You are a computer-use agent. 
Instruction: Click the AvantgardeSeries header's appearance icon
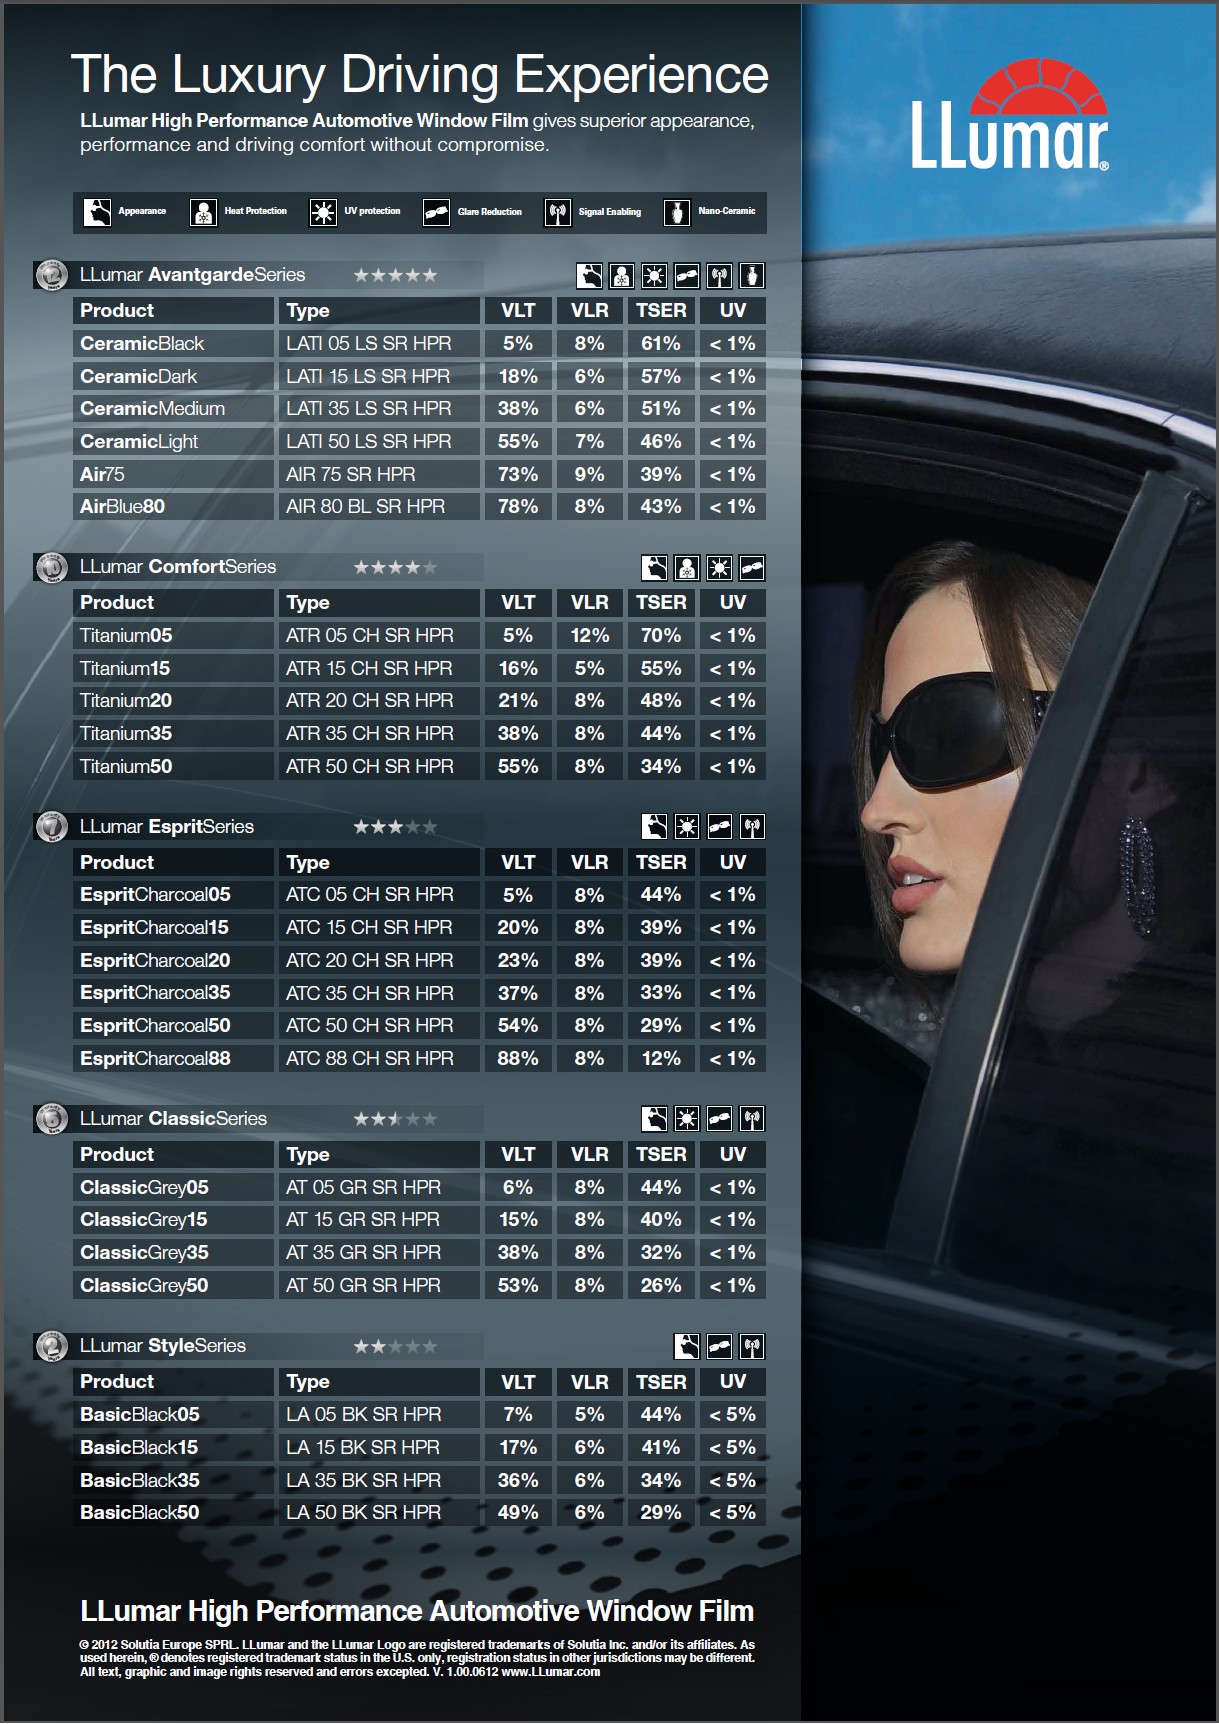(x=590, y=275)
